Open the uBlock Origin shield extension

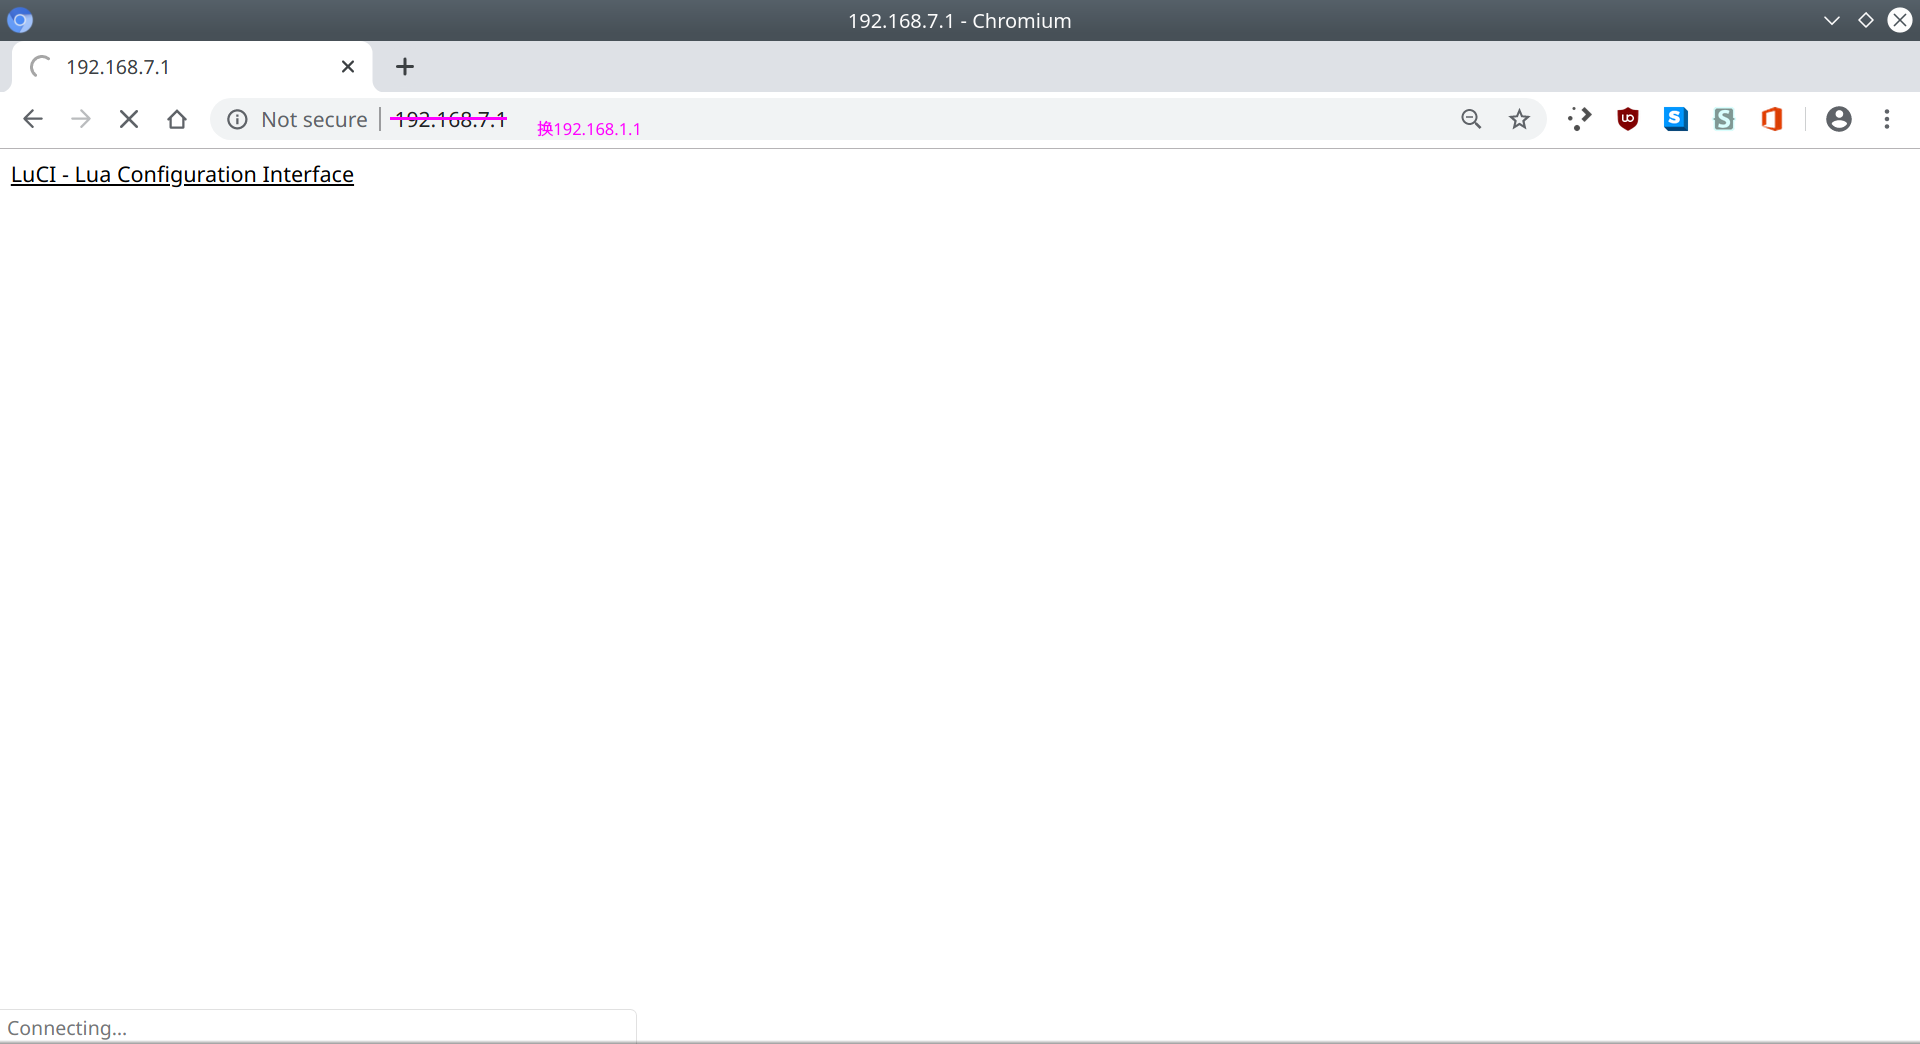click(1627, 120)
